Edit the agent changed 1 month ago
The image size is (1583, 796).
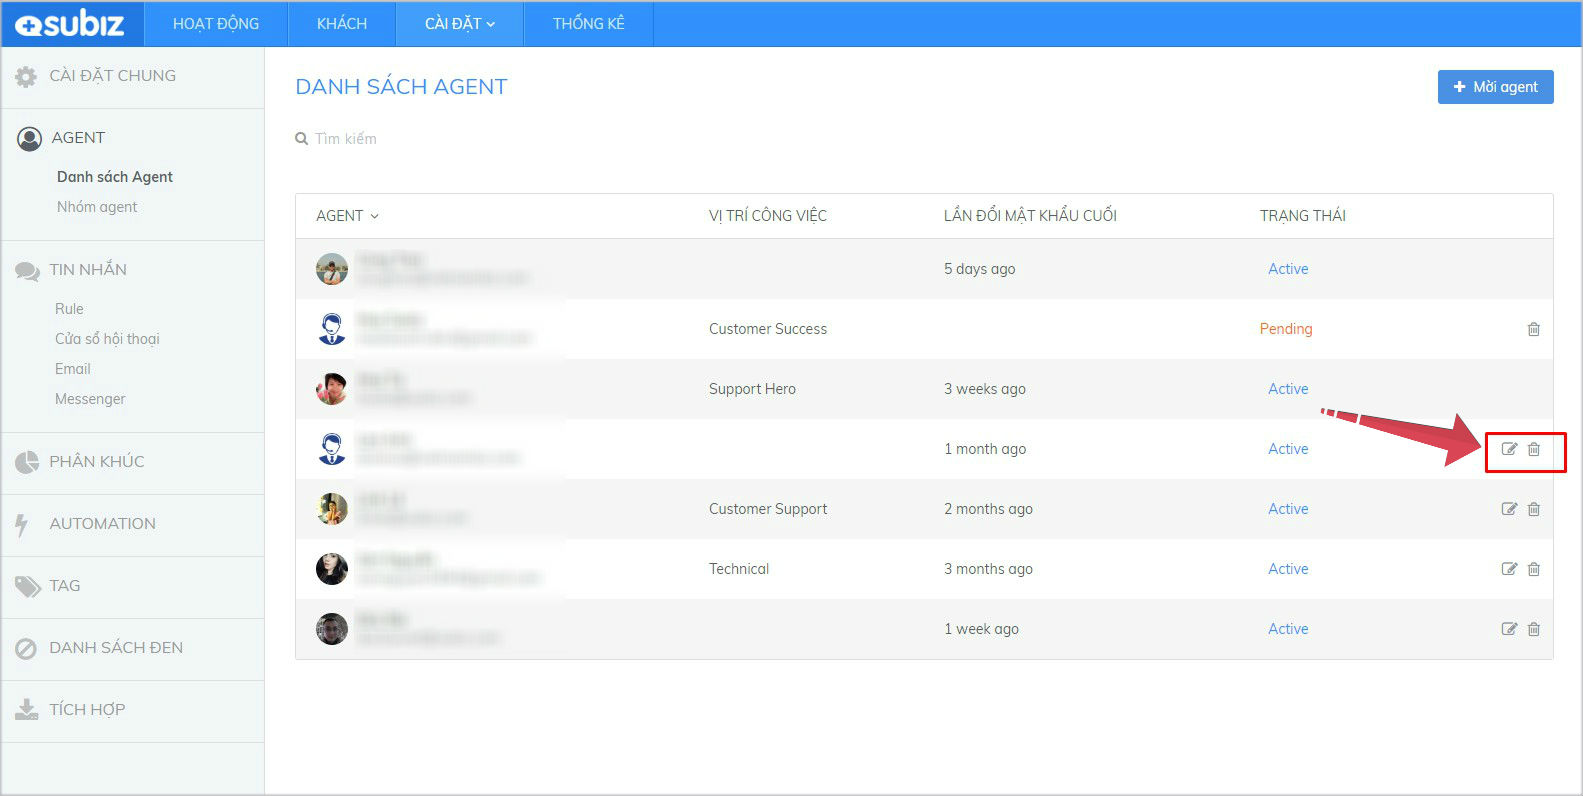(x=1509, y=449)
